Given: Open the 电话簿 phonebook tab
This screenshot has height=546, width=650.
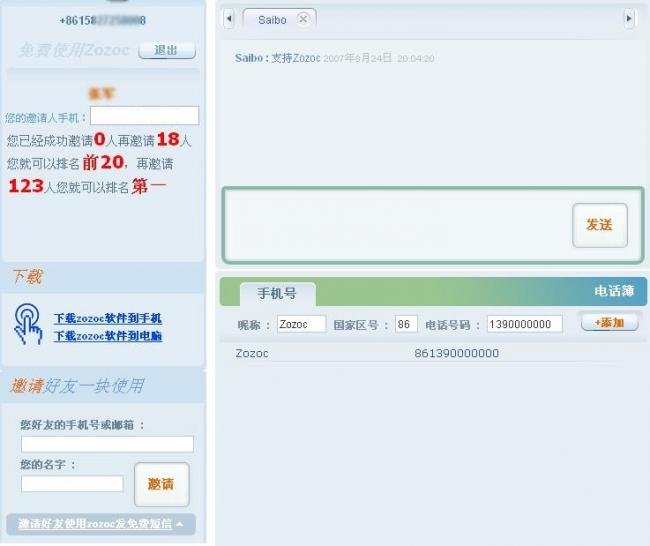Looking at the screenshot, I should point(614,291).
